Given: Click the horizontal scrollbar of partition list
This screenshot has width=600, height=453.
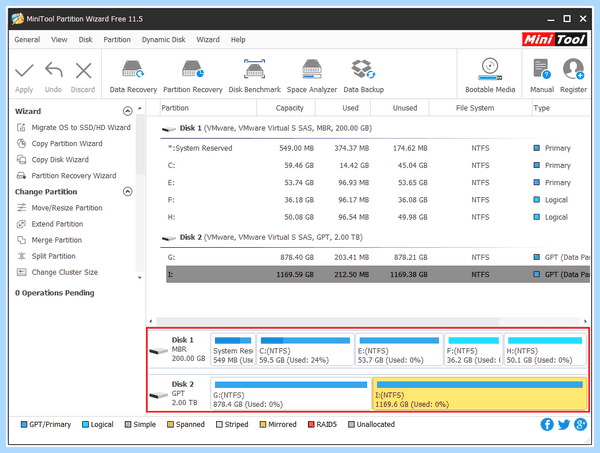Looking at the screenshot, I should [x=328, y=321].
